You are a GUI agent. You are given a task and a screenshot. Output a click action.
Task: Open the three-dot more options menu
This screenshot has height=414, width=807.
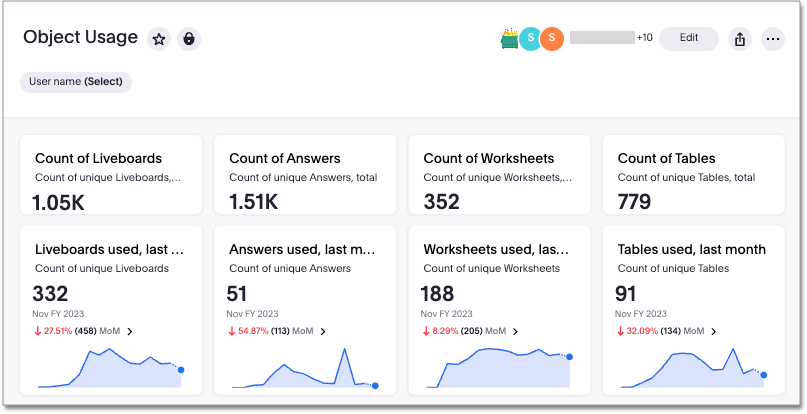tap(772, 39)
